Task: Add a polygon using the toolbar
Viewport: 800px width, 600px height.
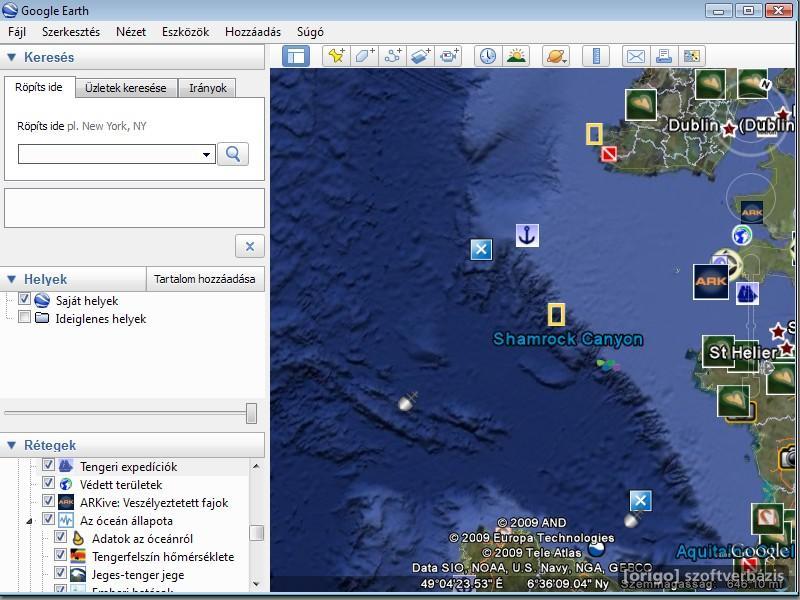Action: point(364,56)
